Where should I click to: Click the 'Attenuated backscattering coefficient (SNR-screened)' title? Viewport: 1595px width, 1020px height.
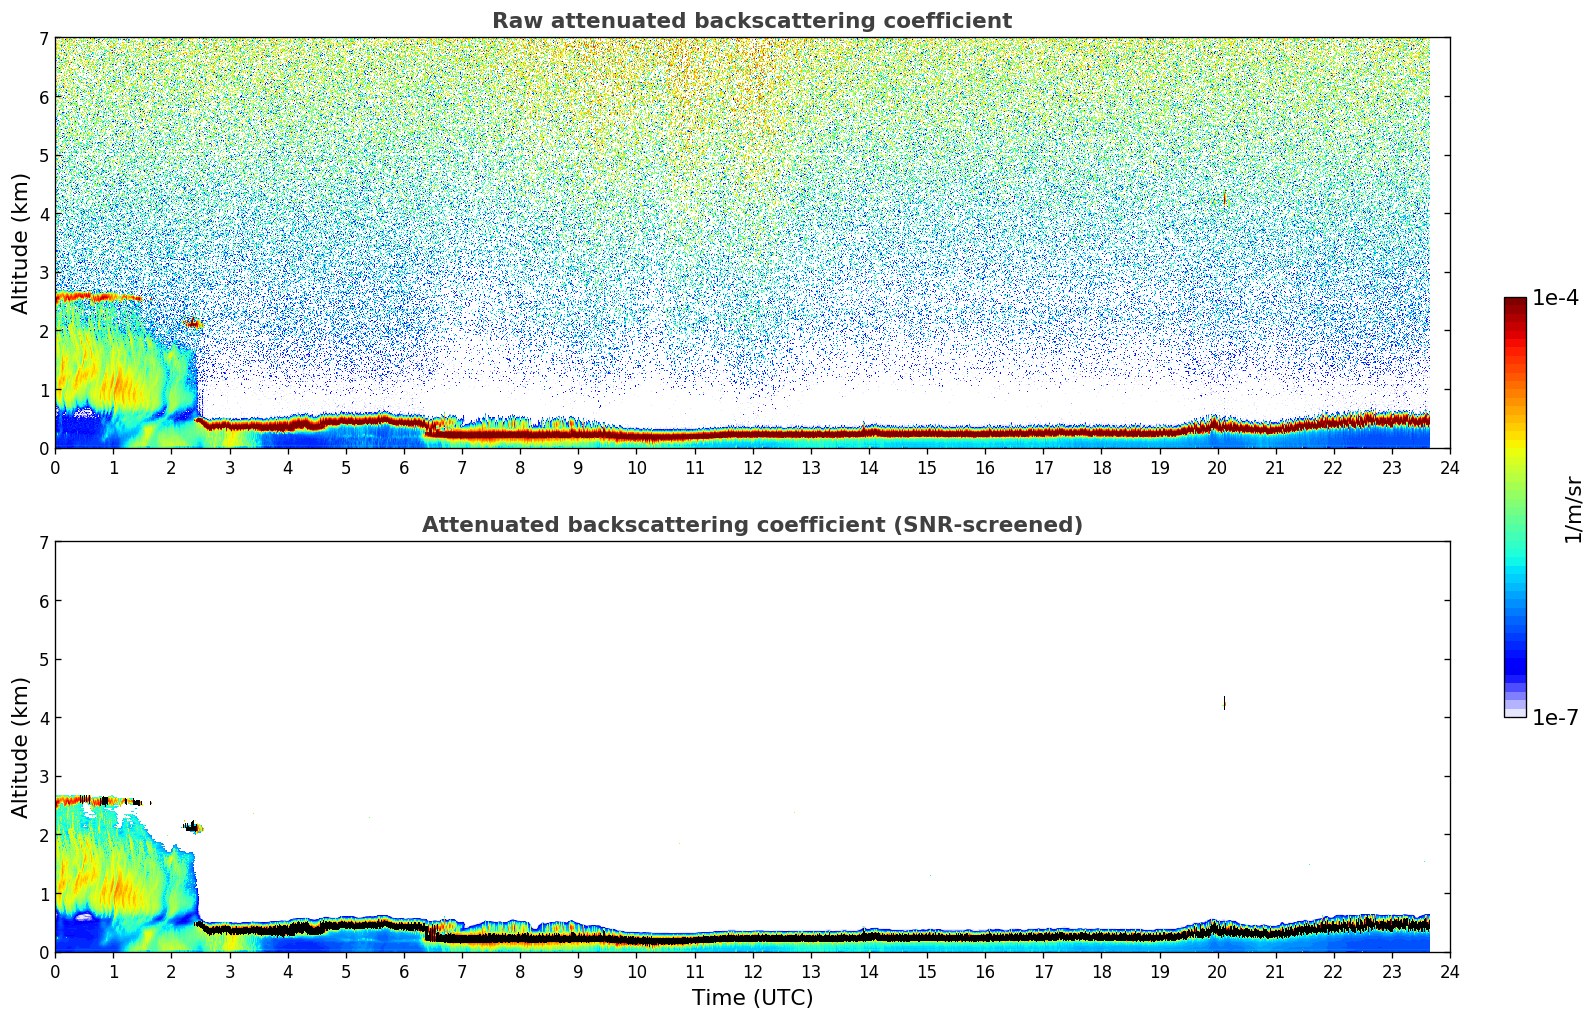pyautogui.click(x=752, y=525)
